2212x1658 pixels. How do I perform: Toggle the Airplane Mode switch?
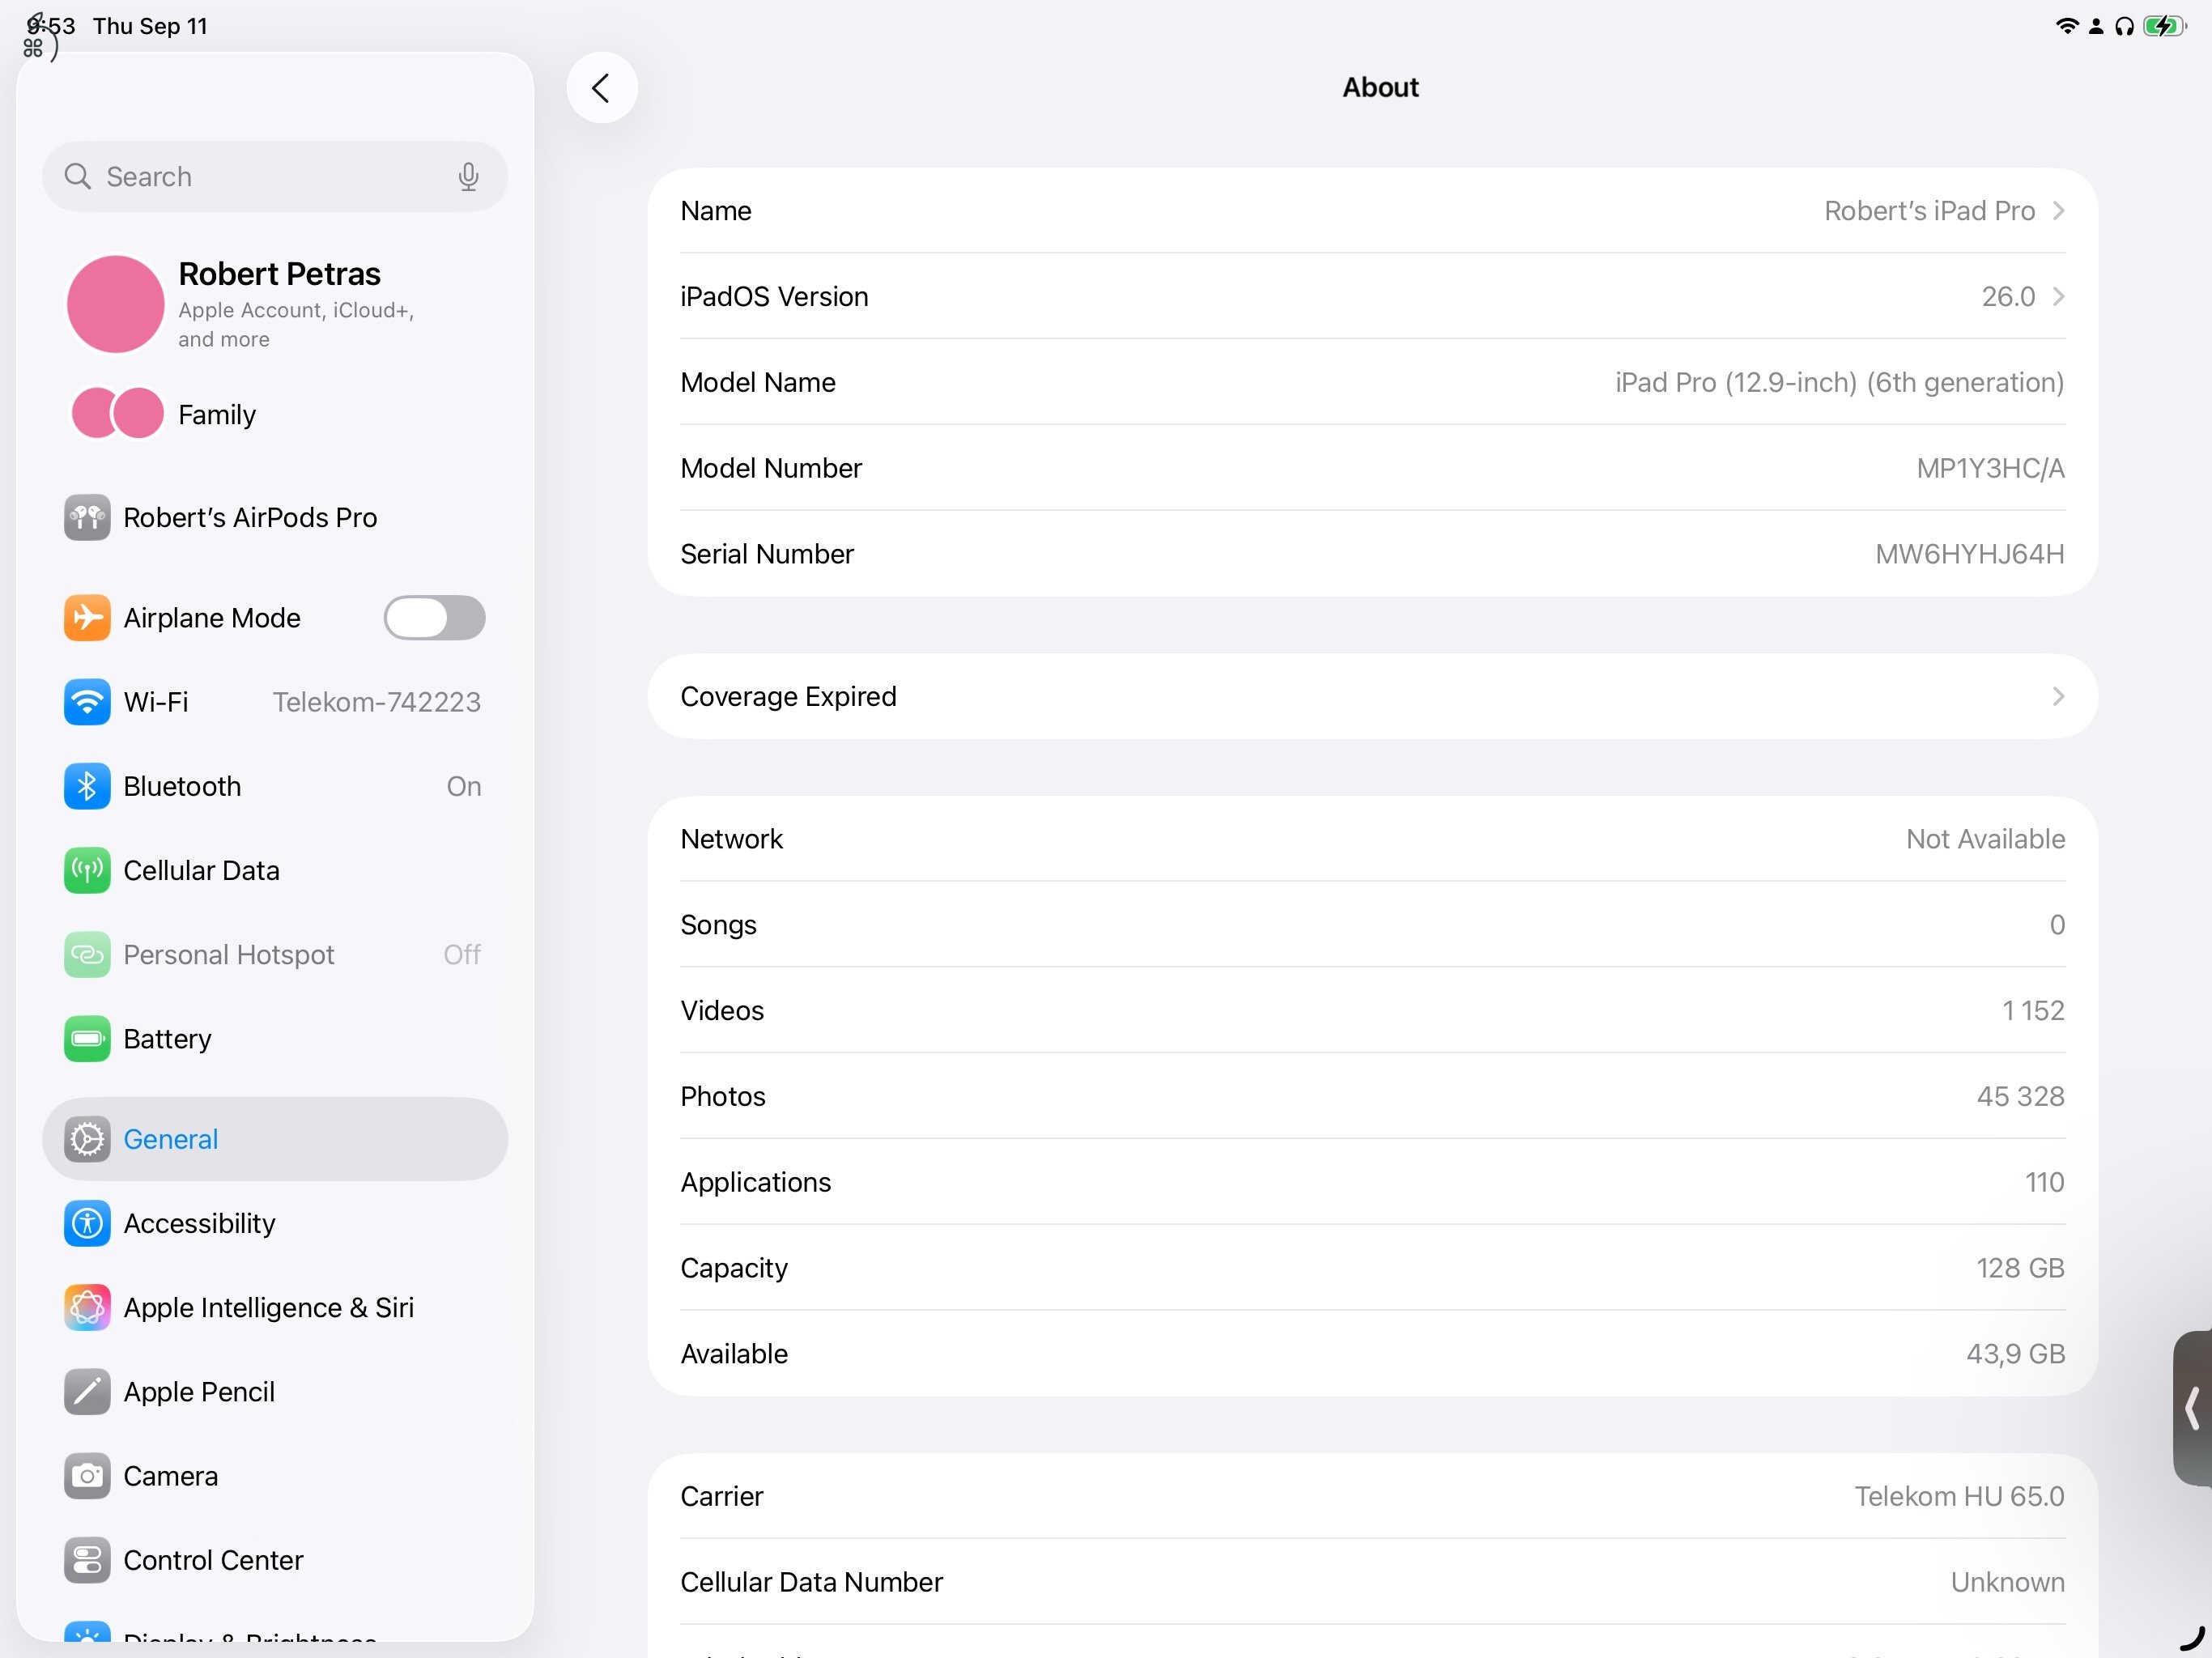point(435,618)
